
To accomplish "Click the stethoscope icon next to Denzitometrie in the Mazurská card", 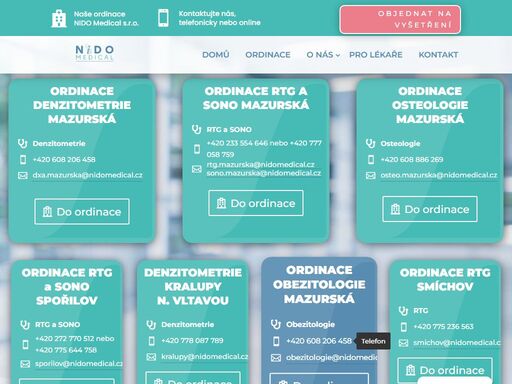I will pyautogui.click(x=22, y=144).
